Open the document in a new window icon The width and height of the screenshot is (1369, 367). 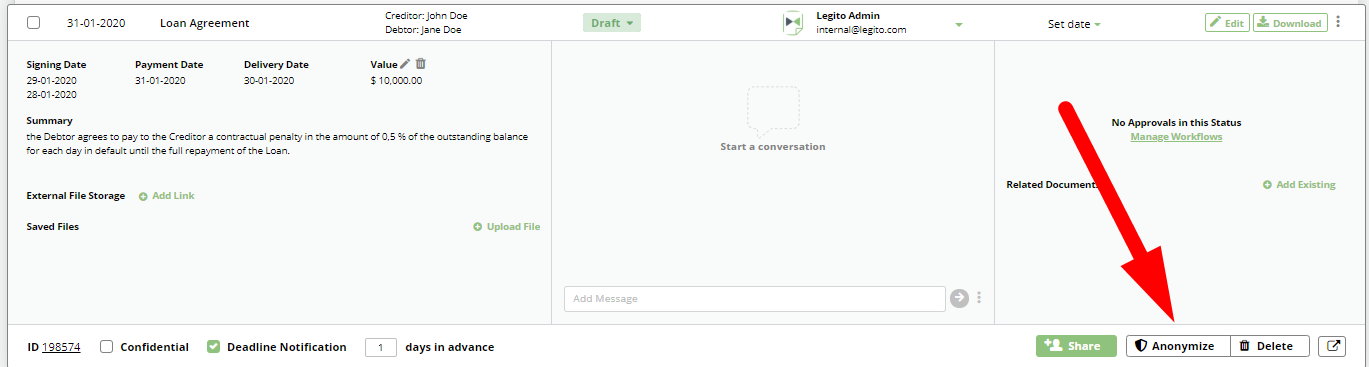[1332, 346]
